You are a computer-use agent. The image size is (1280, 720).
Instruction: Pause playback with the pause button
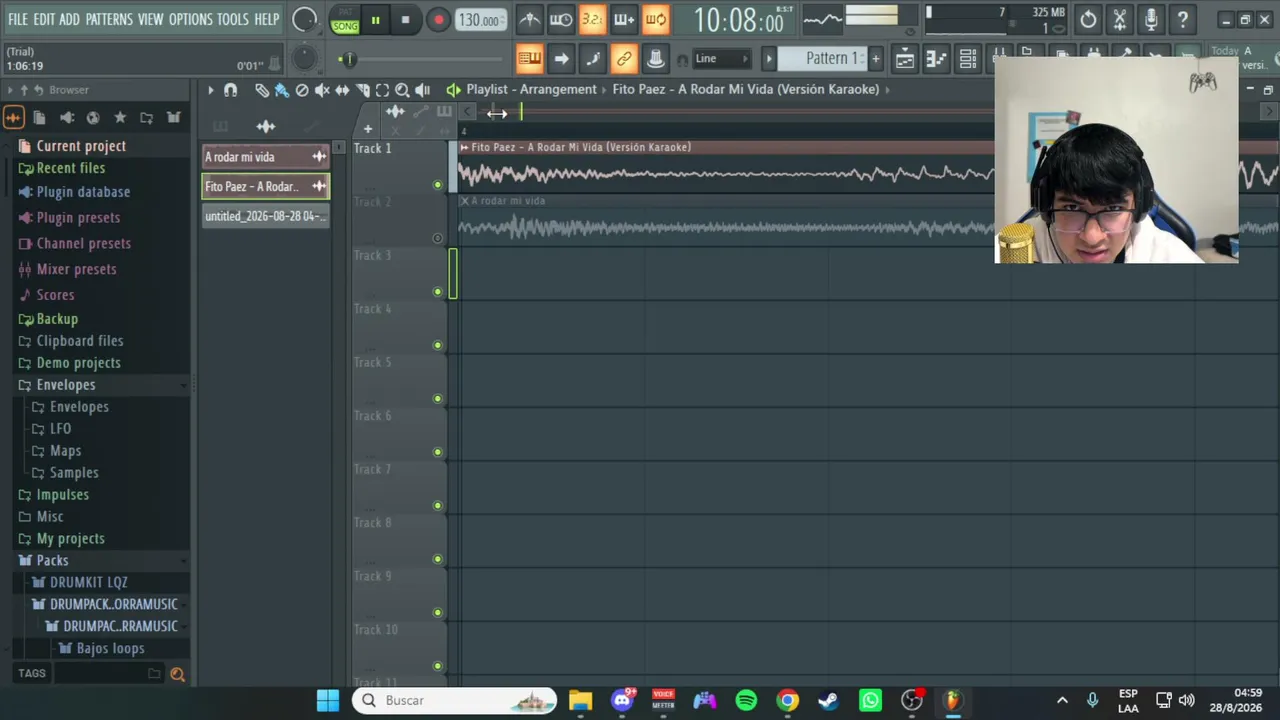(x=375, y=20)
